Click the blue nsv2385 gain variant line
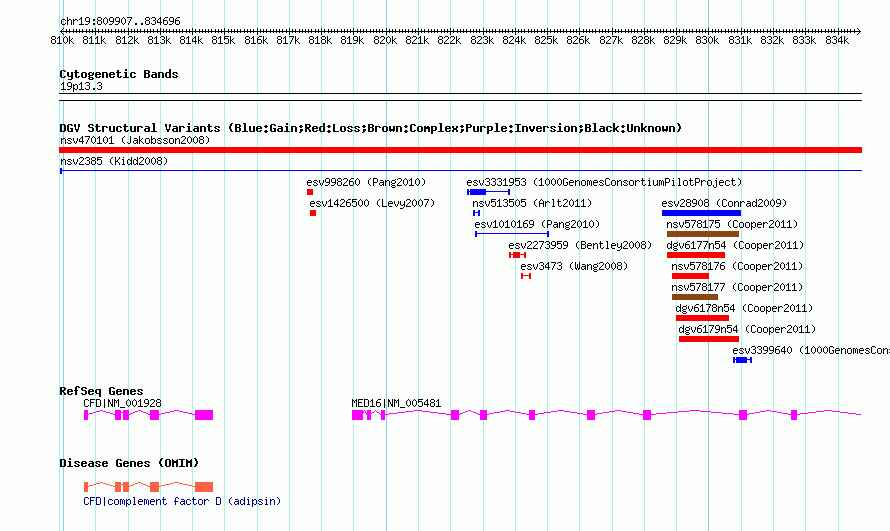 (460, 170)
